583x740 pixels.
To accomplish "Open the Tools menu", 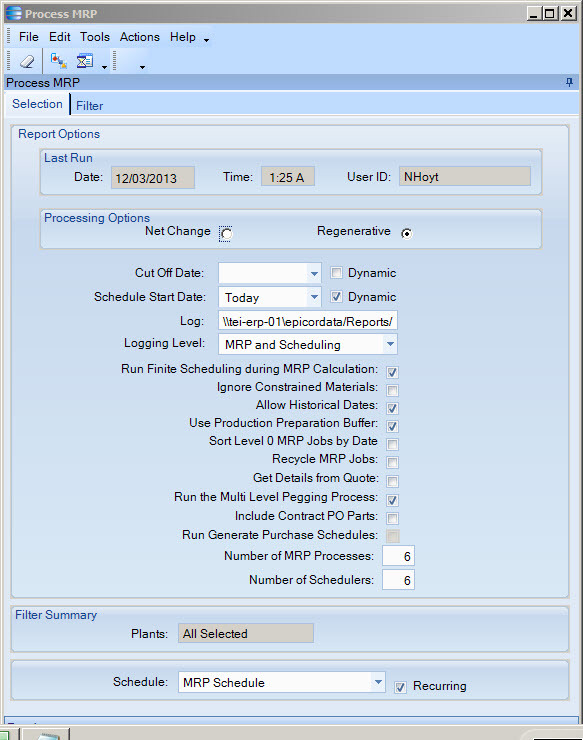I will tap(94, 37).
